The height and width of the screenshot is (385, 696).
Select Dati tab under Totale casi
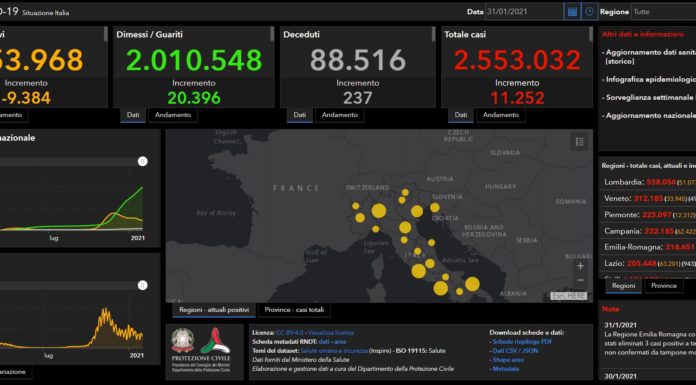pos(461,115)
